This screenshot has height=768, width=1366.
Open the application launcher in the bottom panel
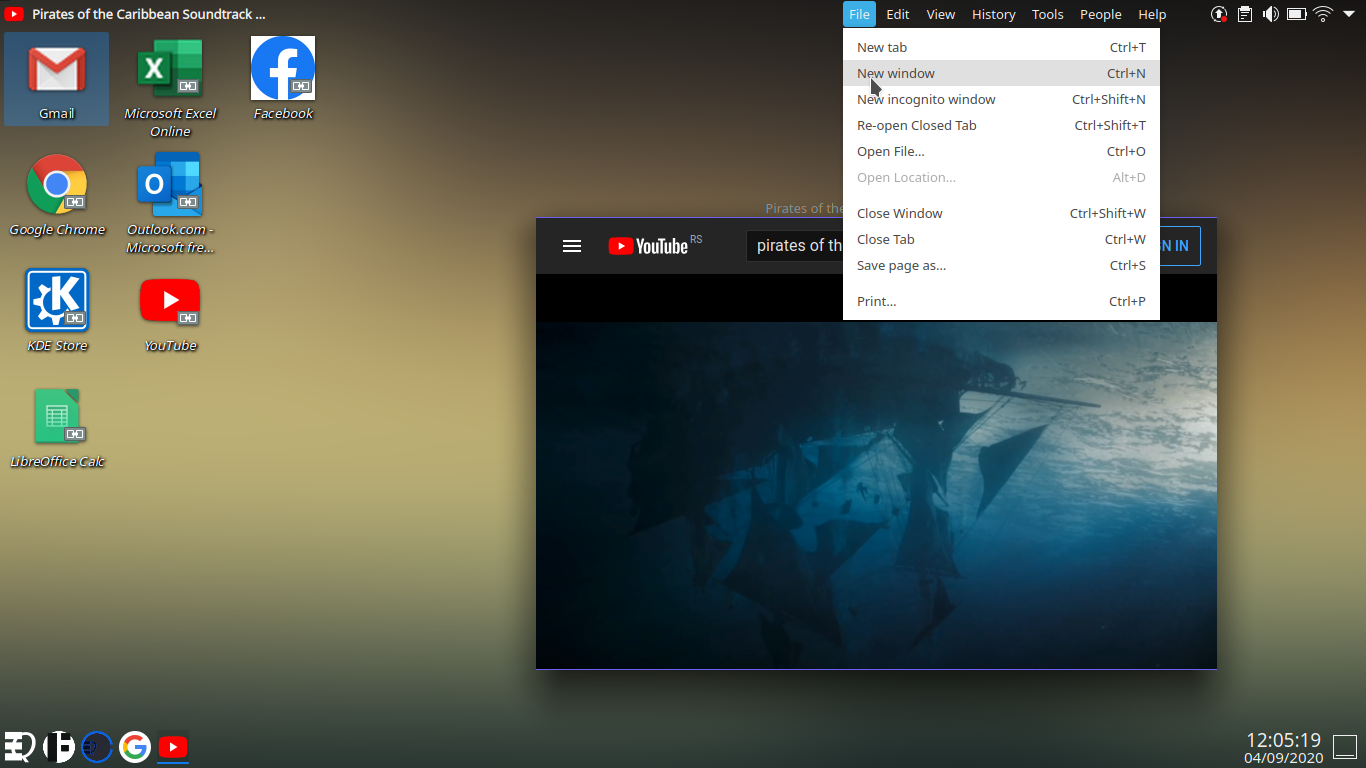click(x=20, y=747)
